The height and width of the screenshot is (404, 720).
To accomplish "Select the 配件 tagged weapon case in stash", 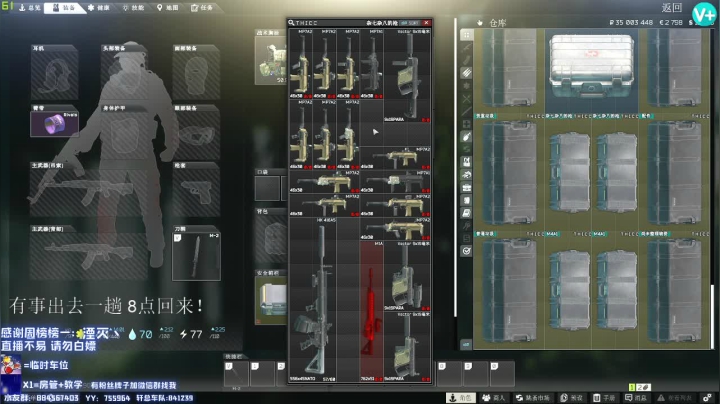I will (x=674, y=172).
